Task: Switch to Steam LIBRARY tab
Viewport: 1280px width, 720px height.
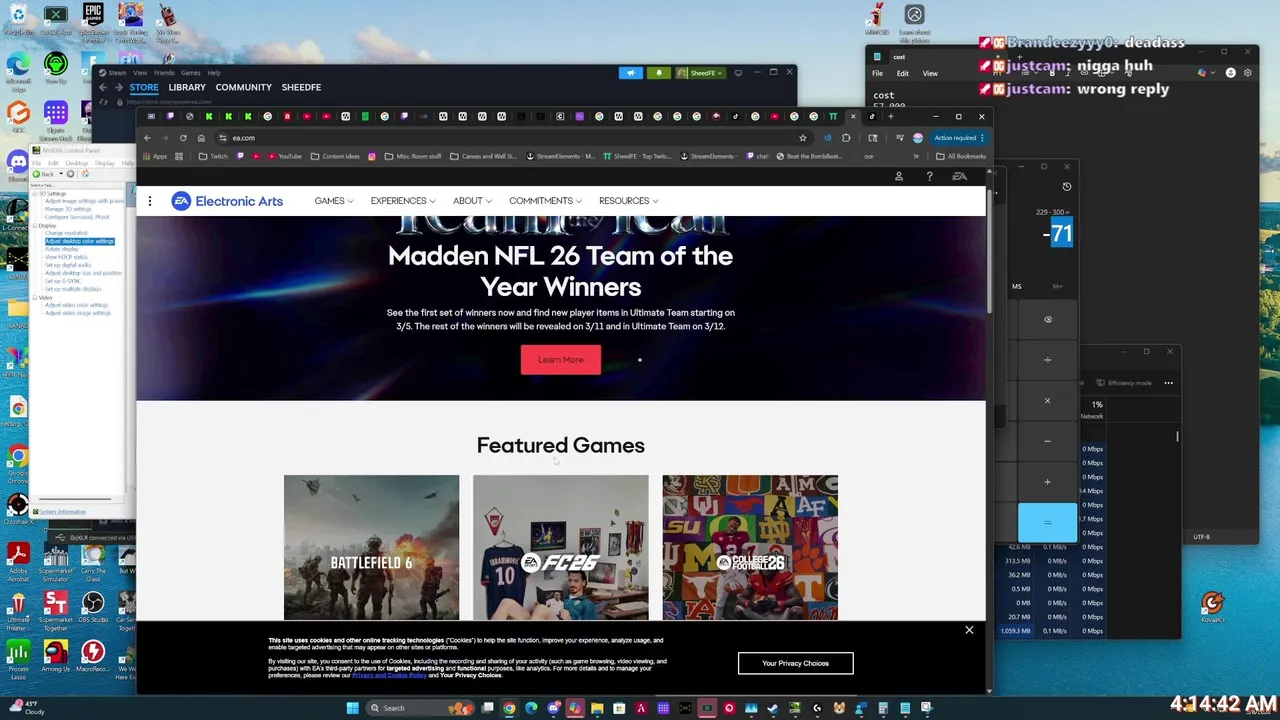Action: tap(187, 87)
